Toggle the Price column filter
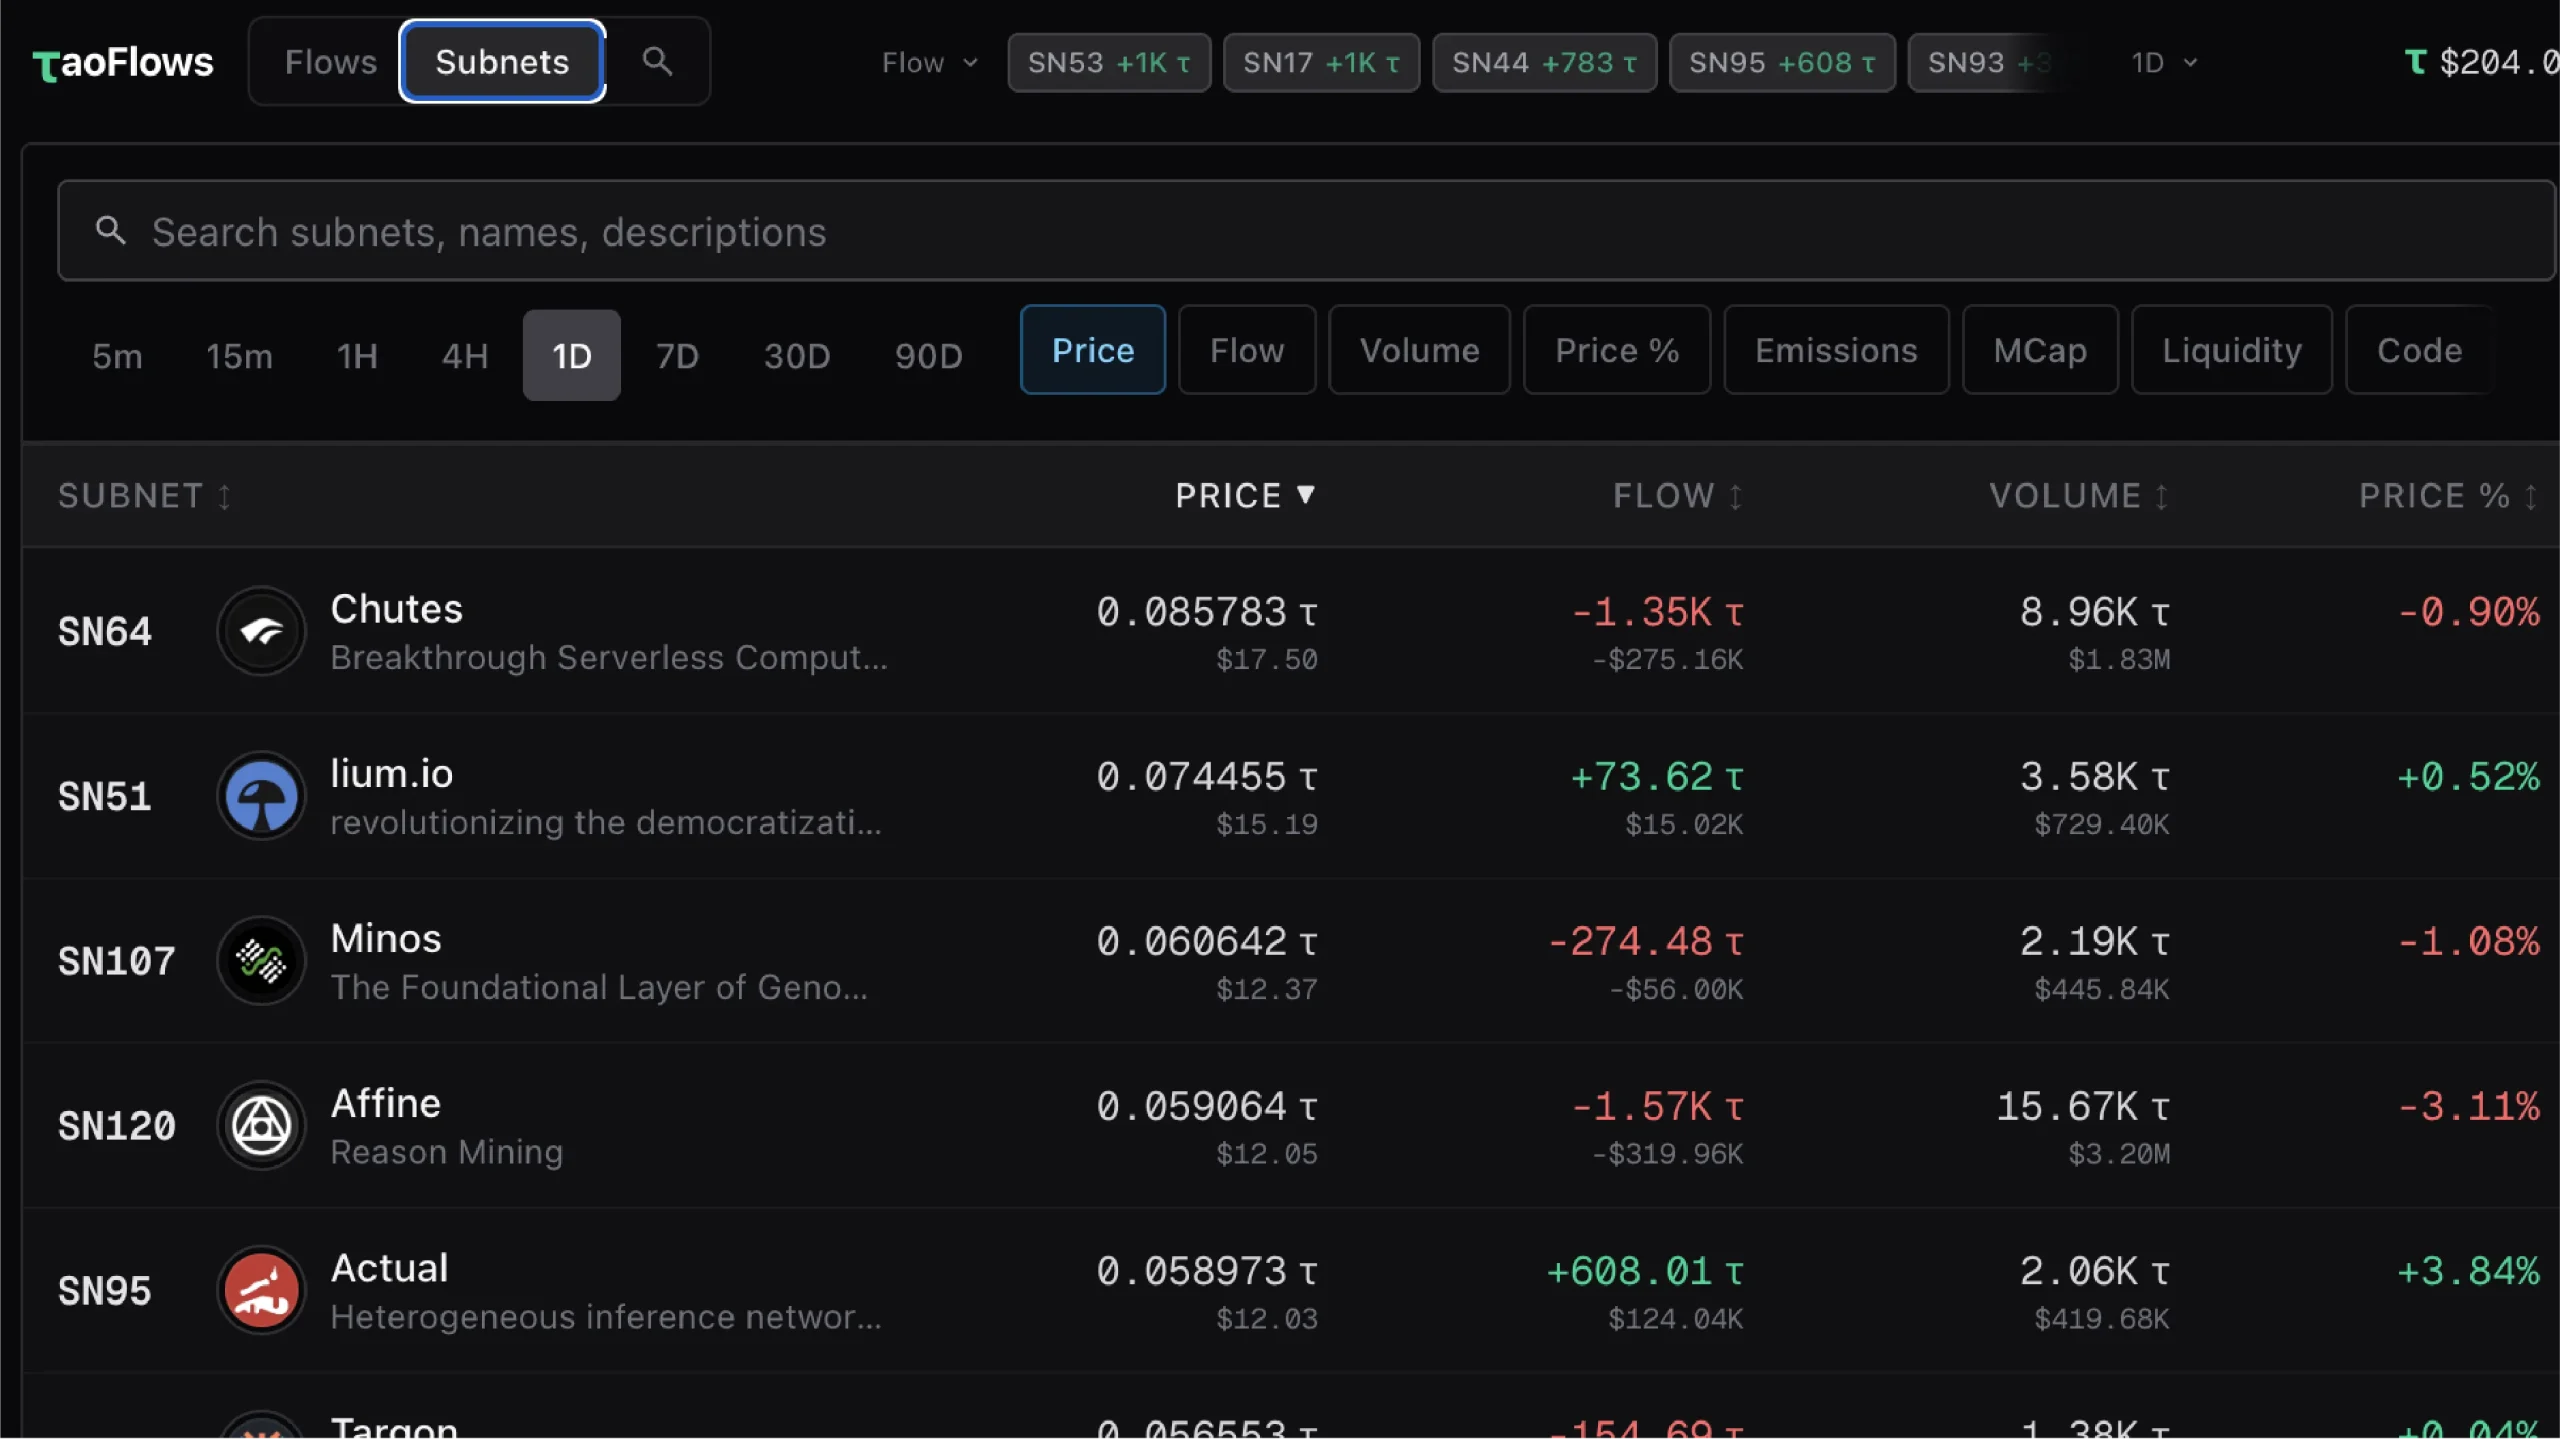The image size is (2560, 1439). click(1093, 350)
